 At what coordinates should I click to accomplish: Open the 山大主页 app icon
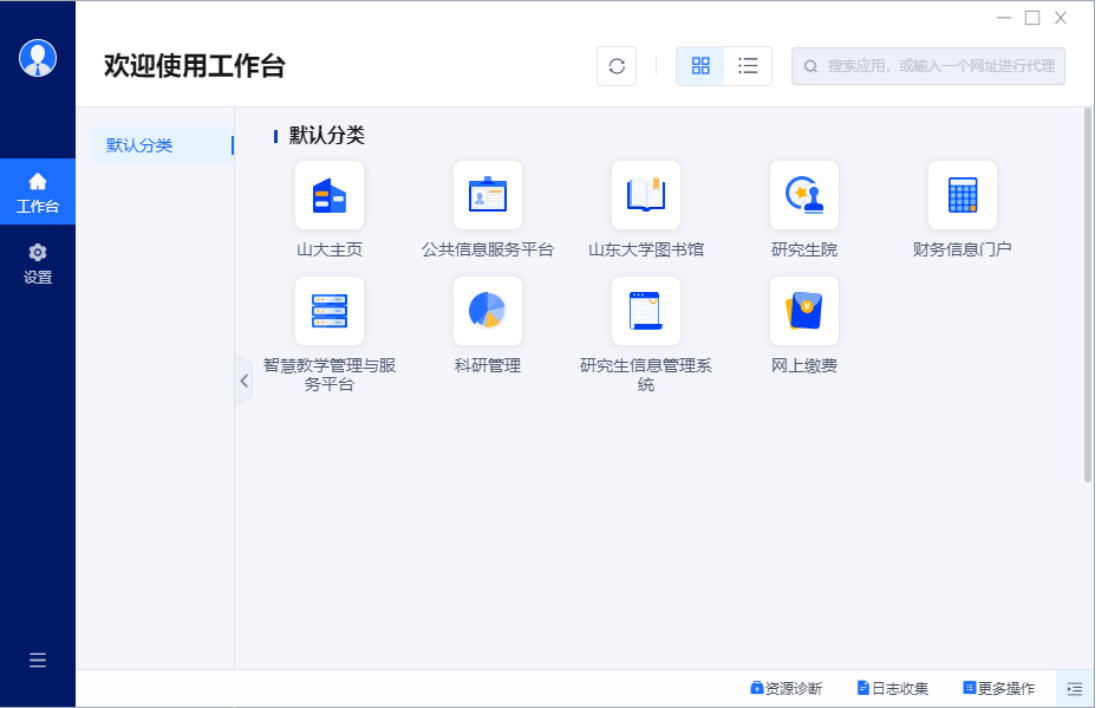(329, 195)
